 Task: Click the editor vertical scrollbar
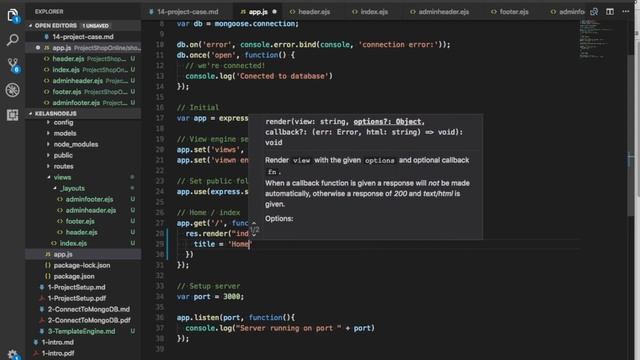631,135
